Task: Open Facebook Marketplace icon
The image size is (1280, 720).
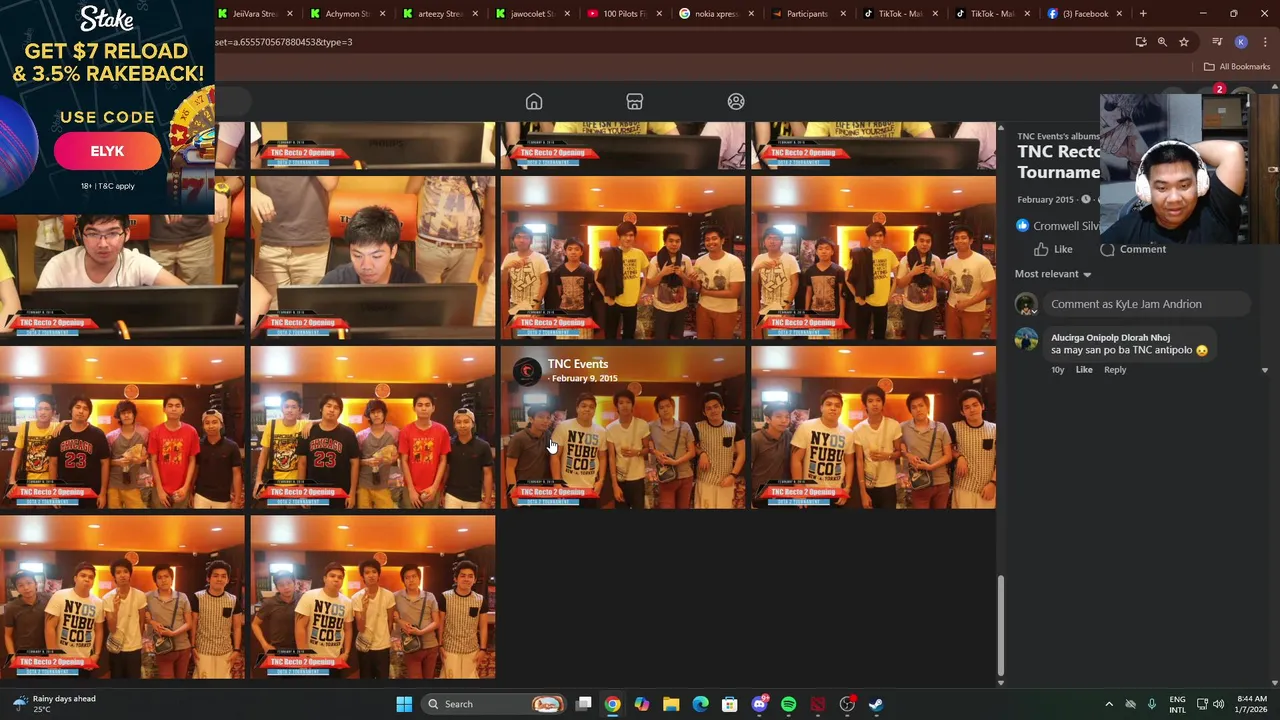Action: click(x=634, y=102)
